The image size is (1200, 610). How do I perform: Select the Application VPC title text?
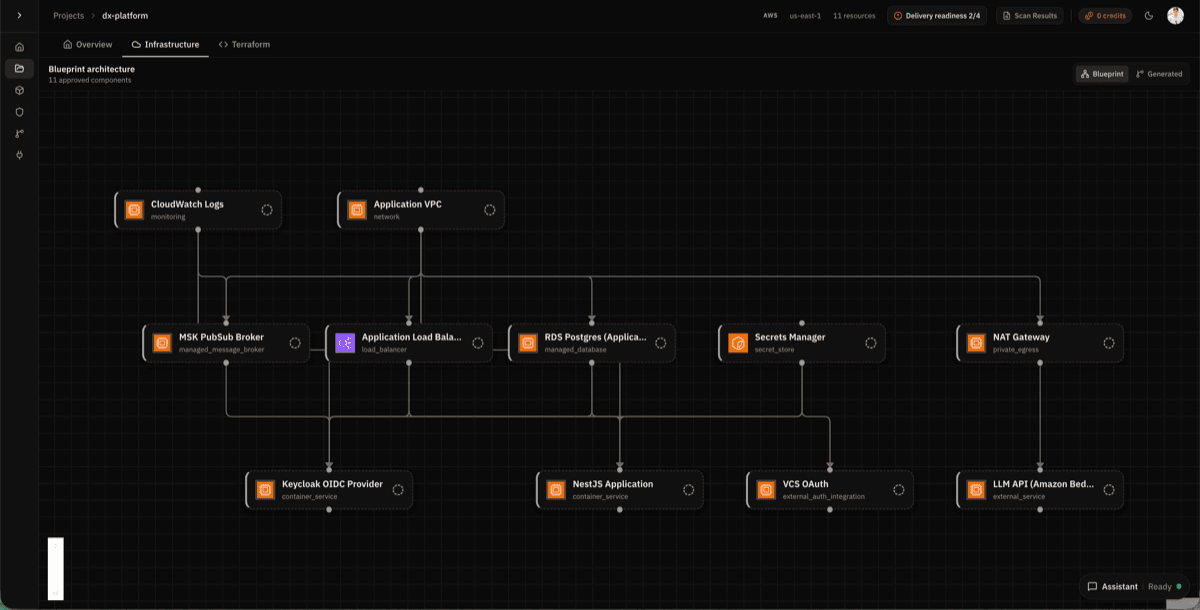tap(407, 204)
